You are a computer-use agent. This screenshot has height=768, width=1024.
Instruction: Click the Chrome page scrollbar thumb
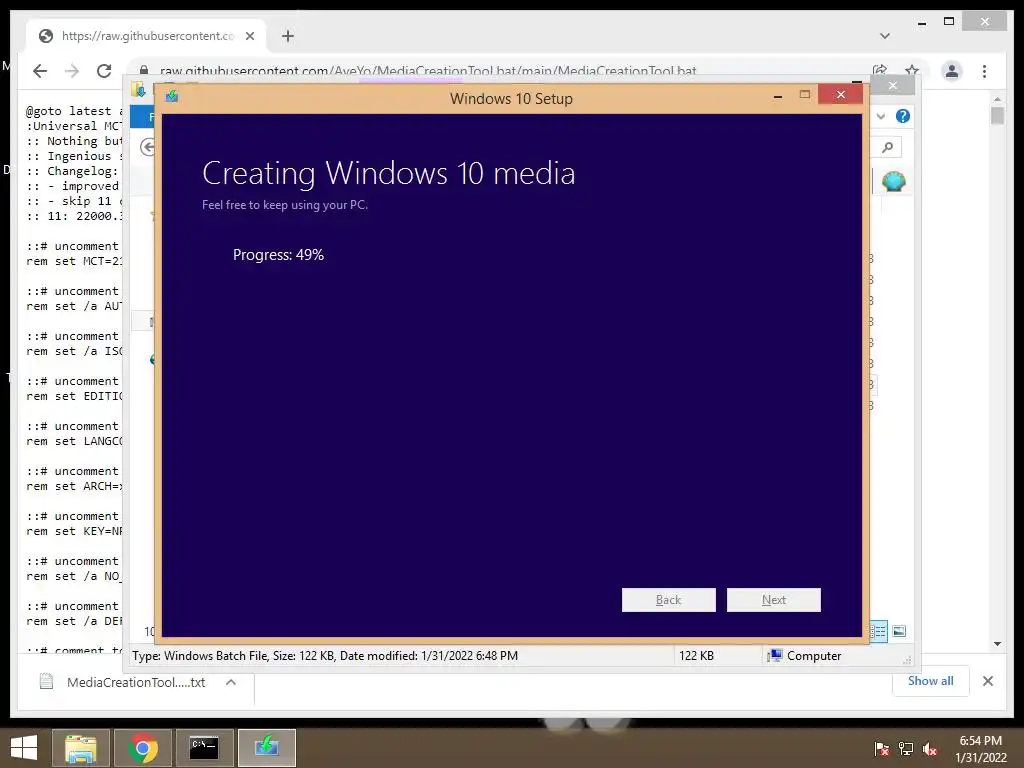point(997,116)
